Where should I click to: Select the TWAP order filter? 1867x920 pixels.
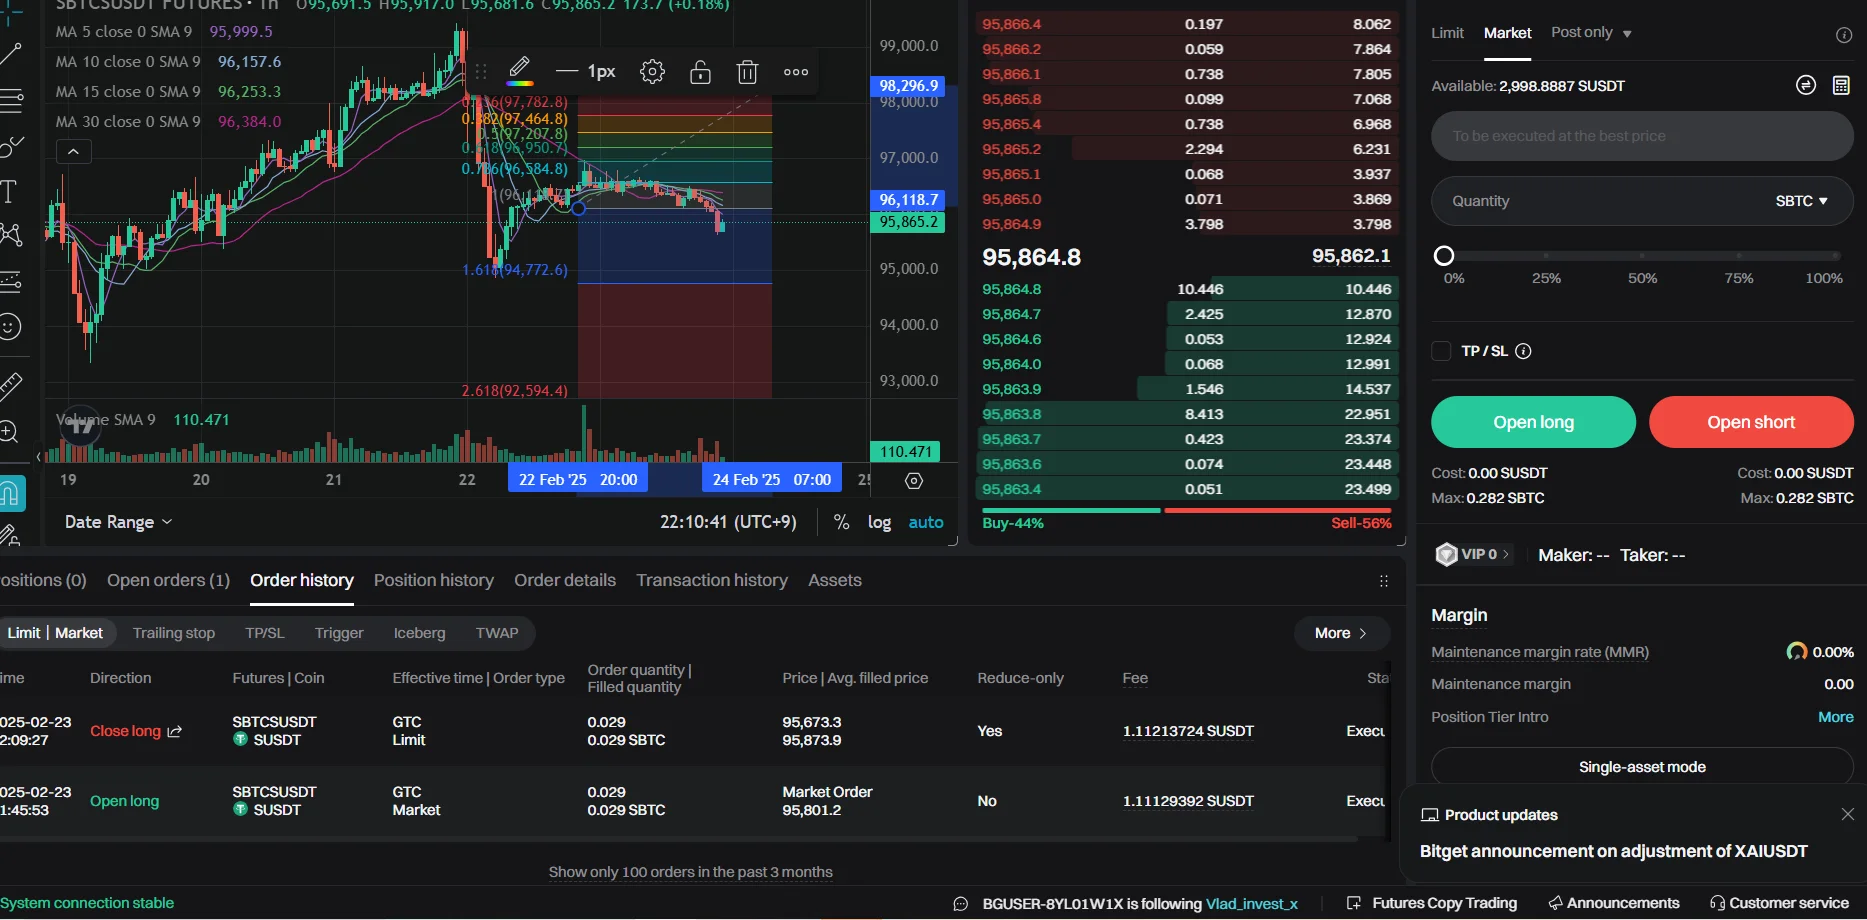[497, 633]
